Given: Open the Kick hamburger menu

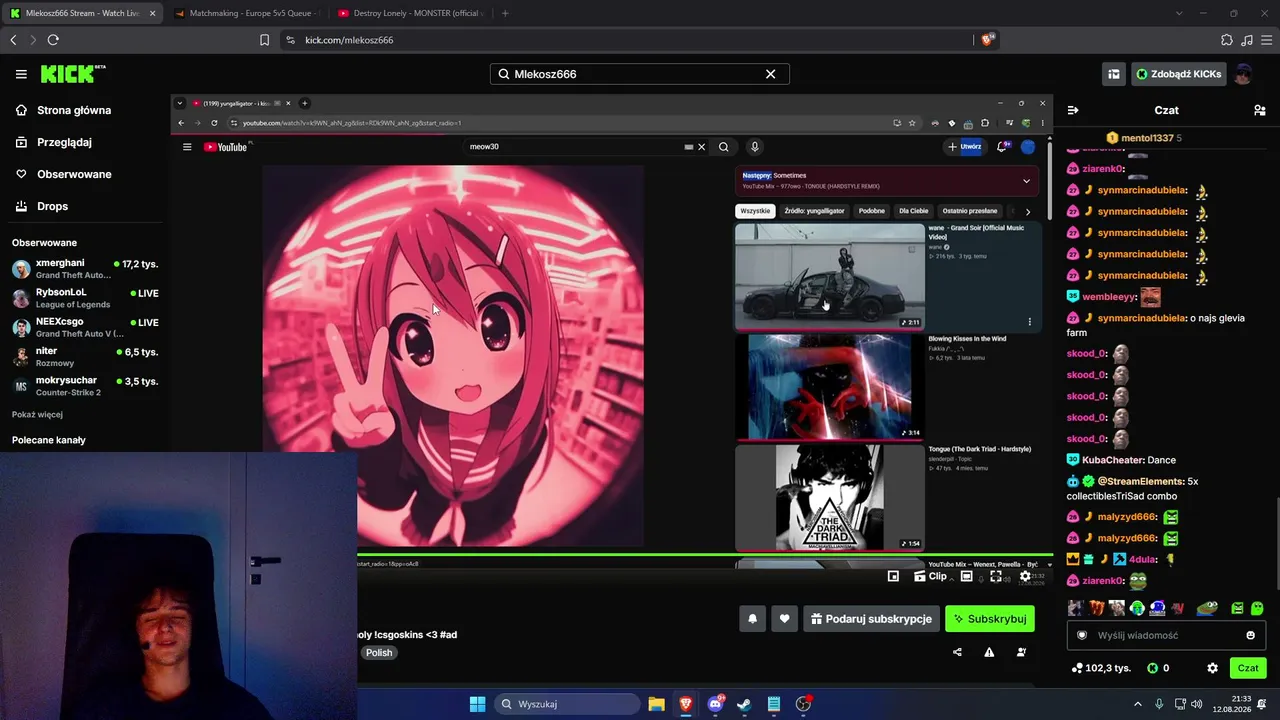Looking at the screenshot, I should (x=21, y=74).
